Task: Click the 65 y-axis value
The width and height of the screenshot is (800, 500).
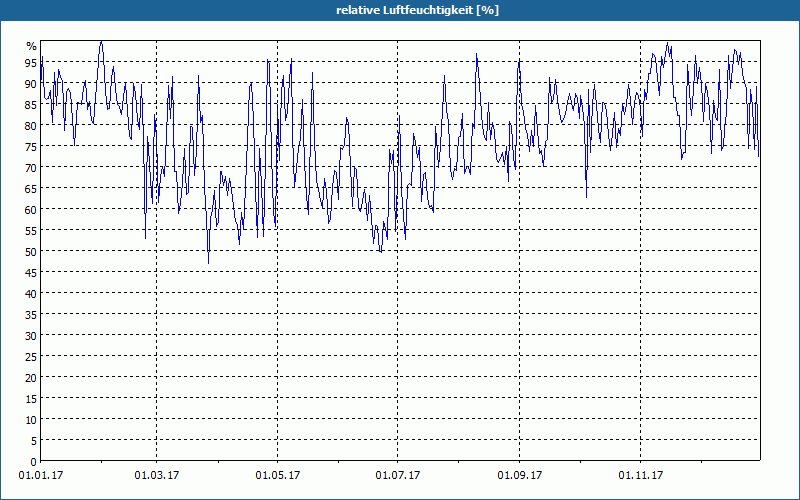Action: (x=31, y=189)
